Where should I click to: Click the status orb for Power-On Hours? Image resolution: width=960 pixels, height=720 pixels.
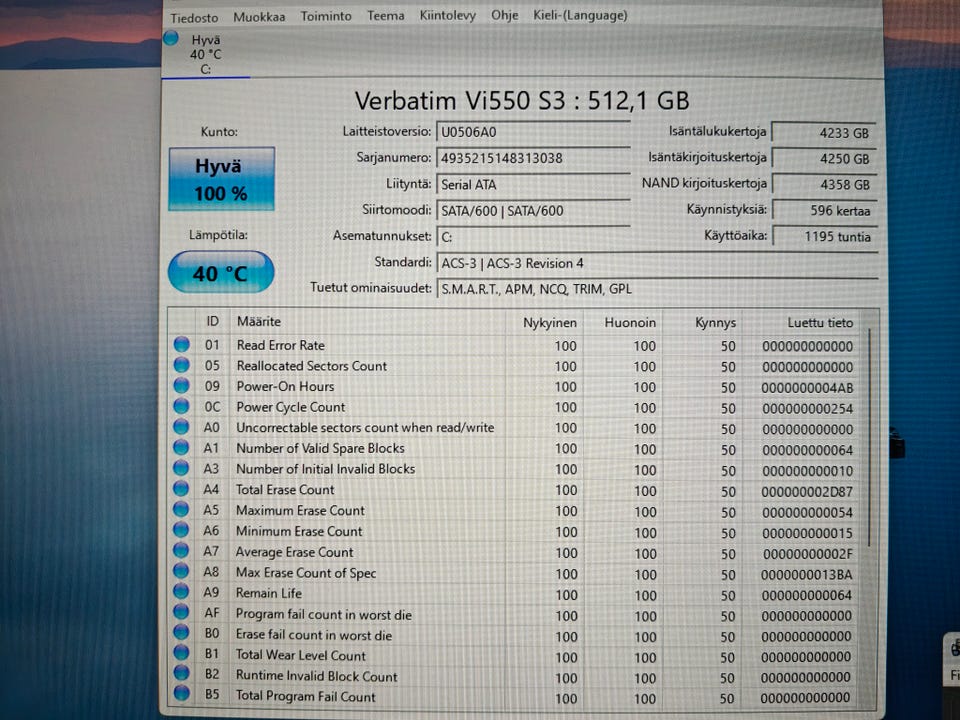click(x=182, y=386)
